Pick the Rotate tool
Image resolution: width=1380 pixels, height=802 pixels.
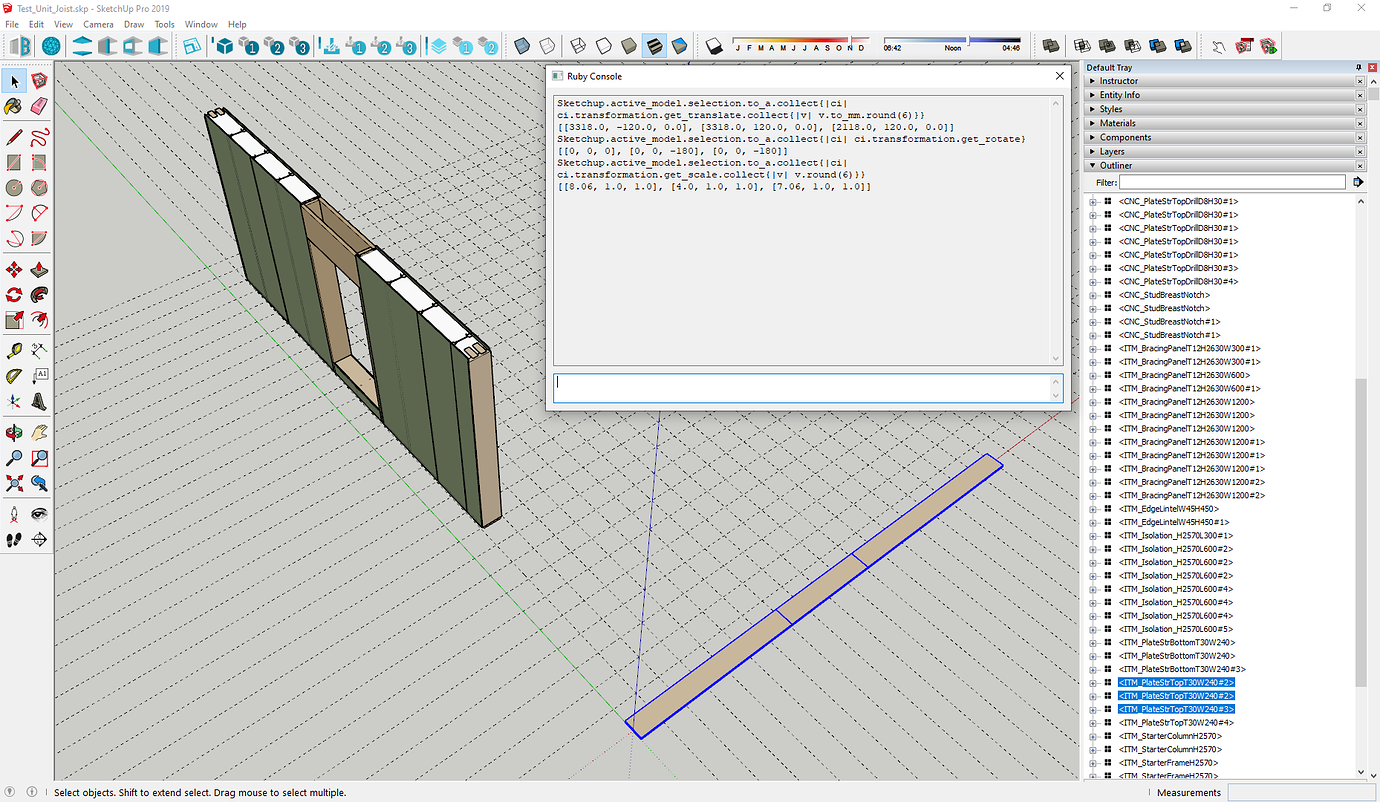tap(15, 294)
